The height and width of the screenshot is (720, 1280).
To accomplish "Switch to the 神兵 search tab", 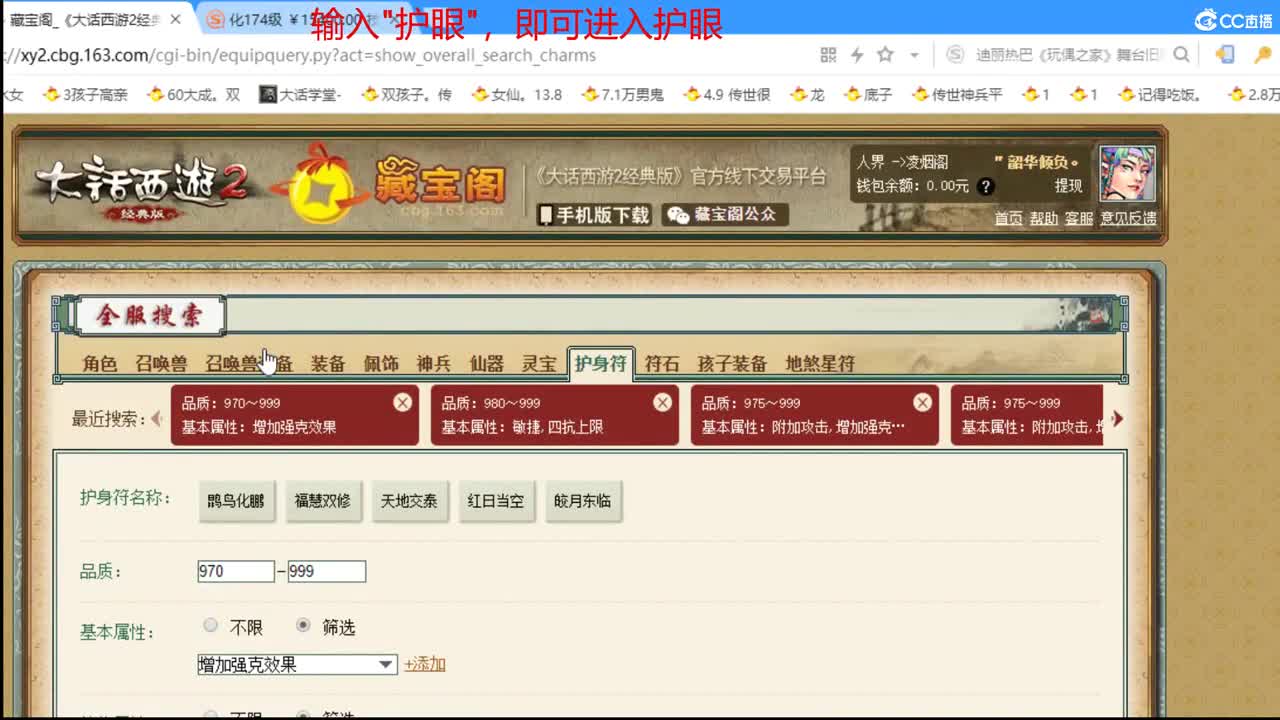I will click(434, 364).
